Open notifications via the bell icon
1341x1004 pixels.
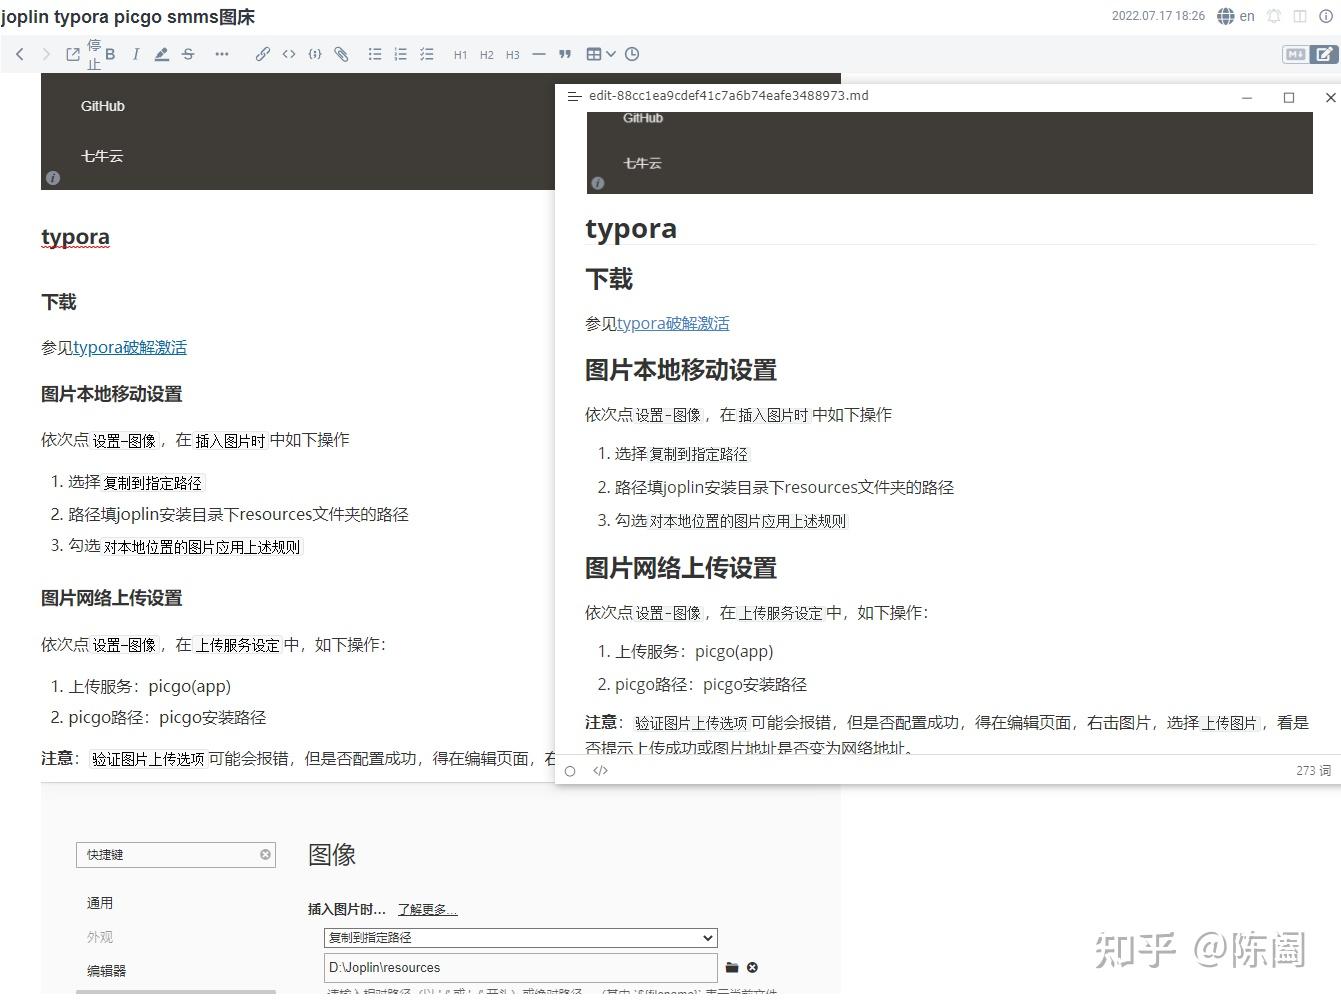tap(1272, 16)
